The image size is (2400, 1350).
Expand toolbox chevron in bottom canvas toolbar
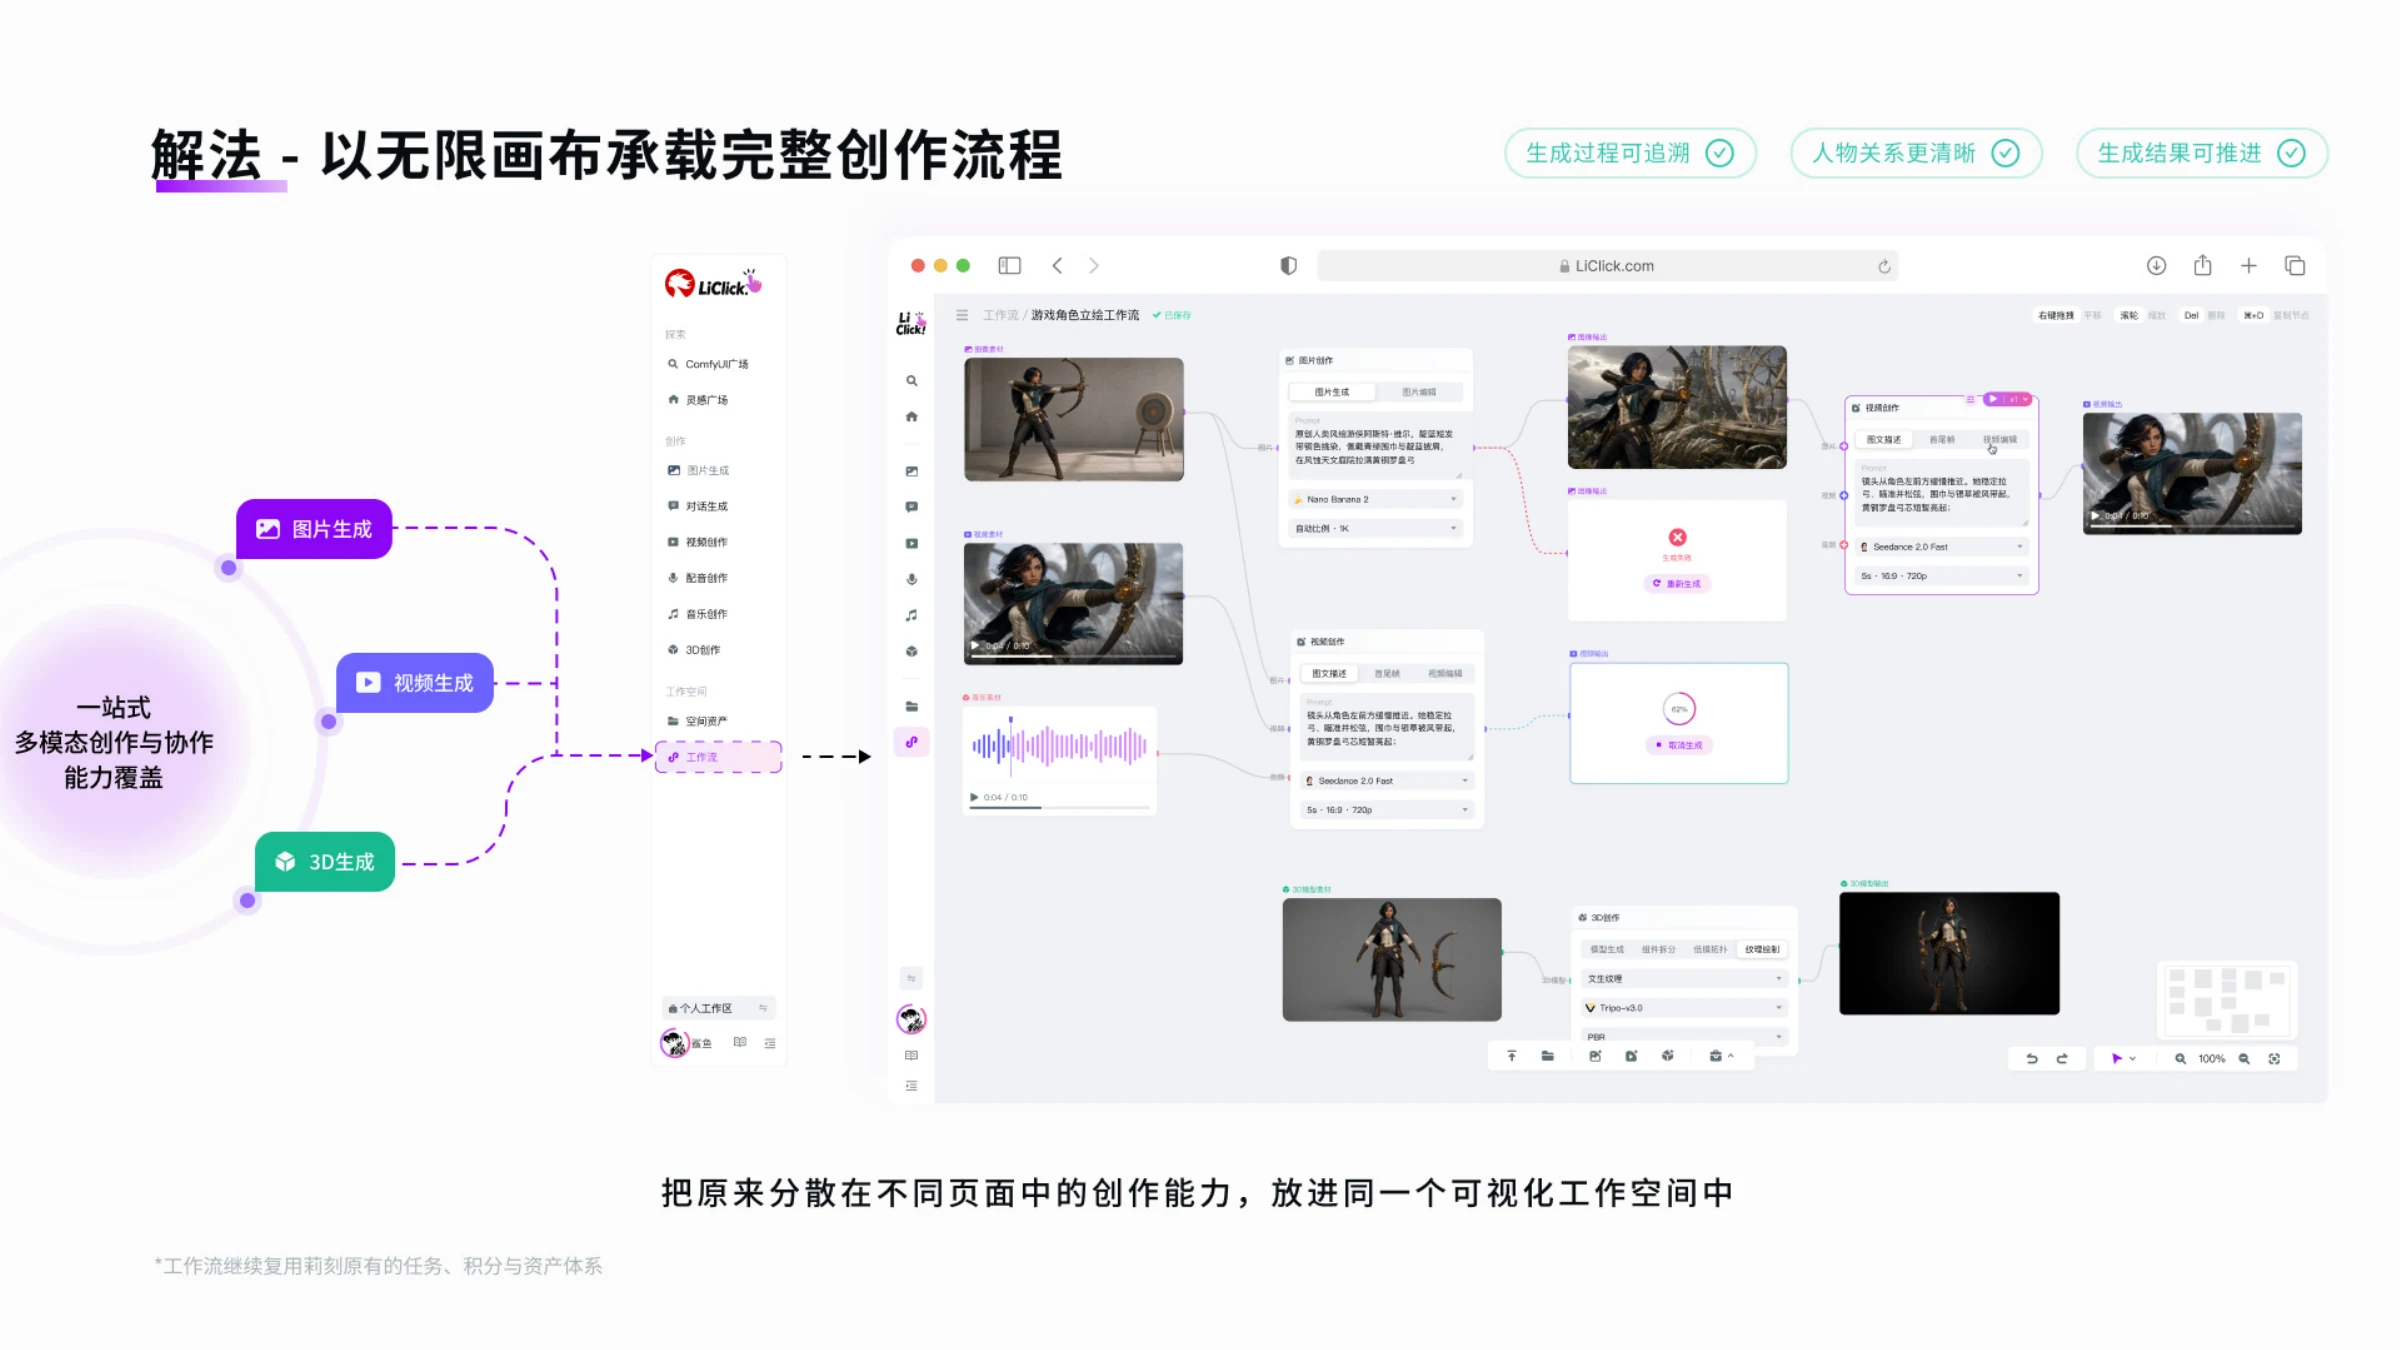click(x=1731, y=1056)
